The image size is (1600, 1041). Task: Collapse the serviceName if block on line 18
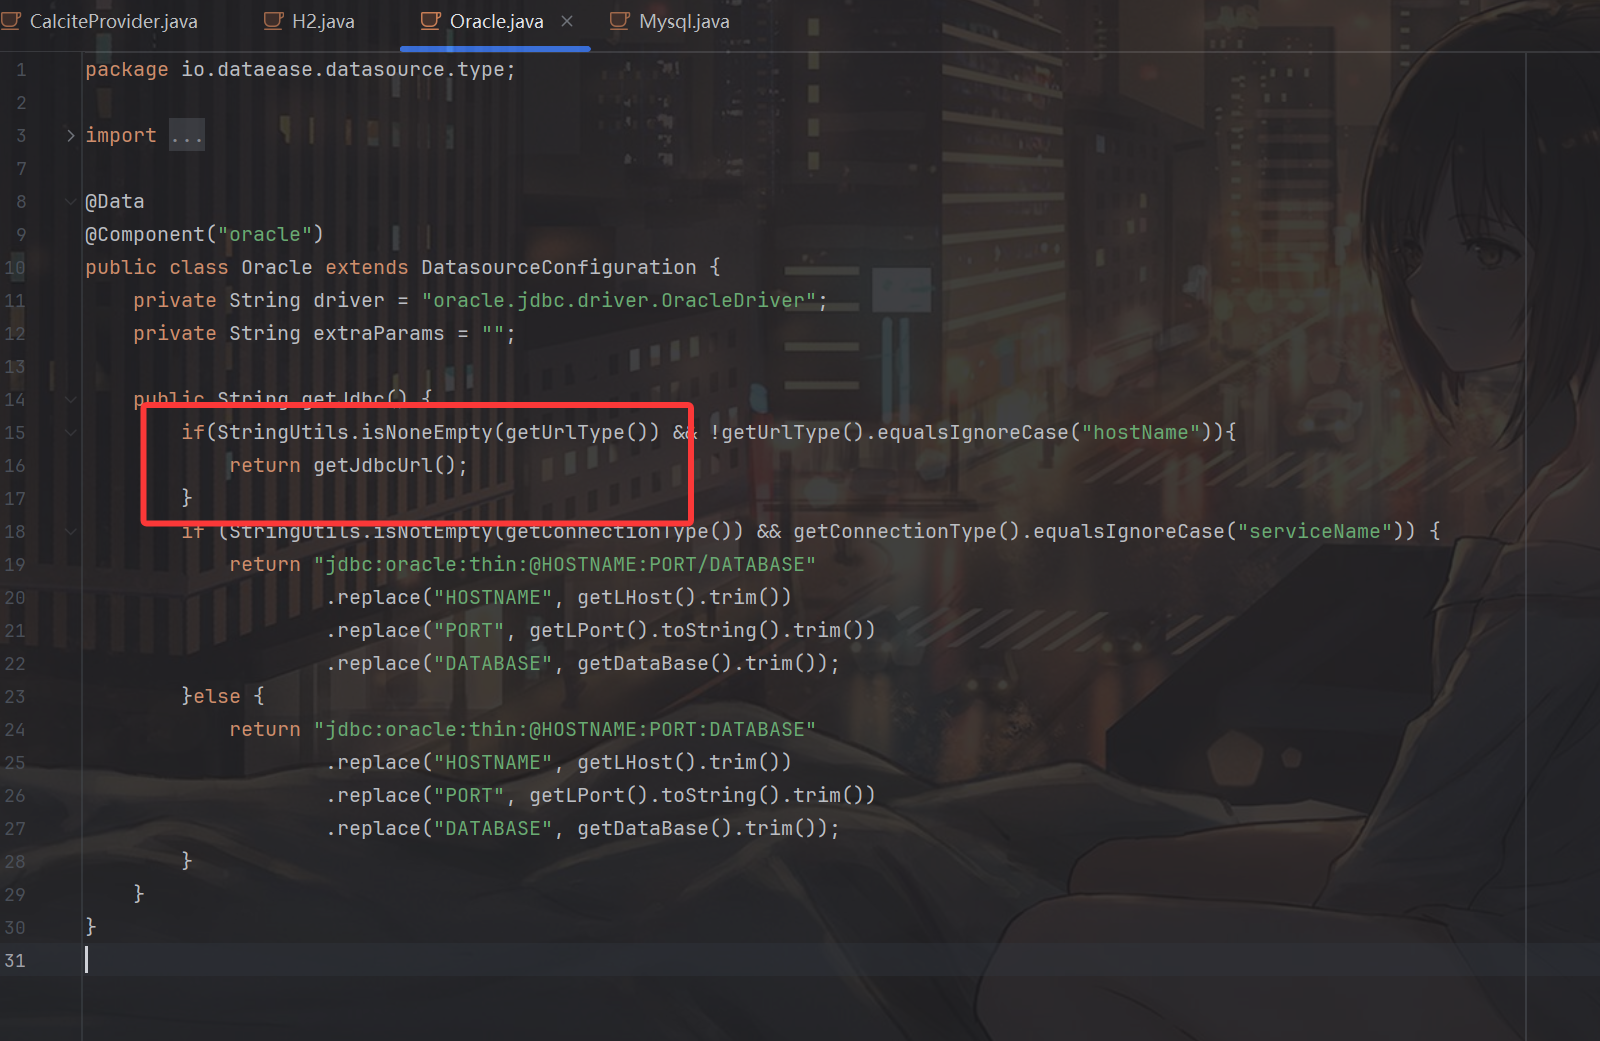pyautogui.click(x=70, y=531)
